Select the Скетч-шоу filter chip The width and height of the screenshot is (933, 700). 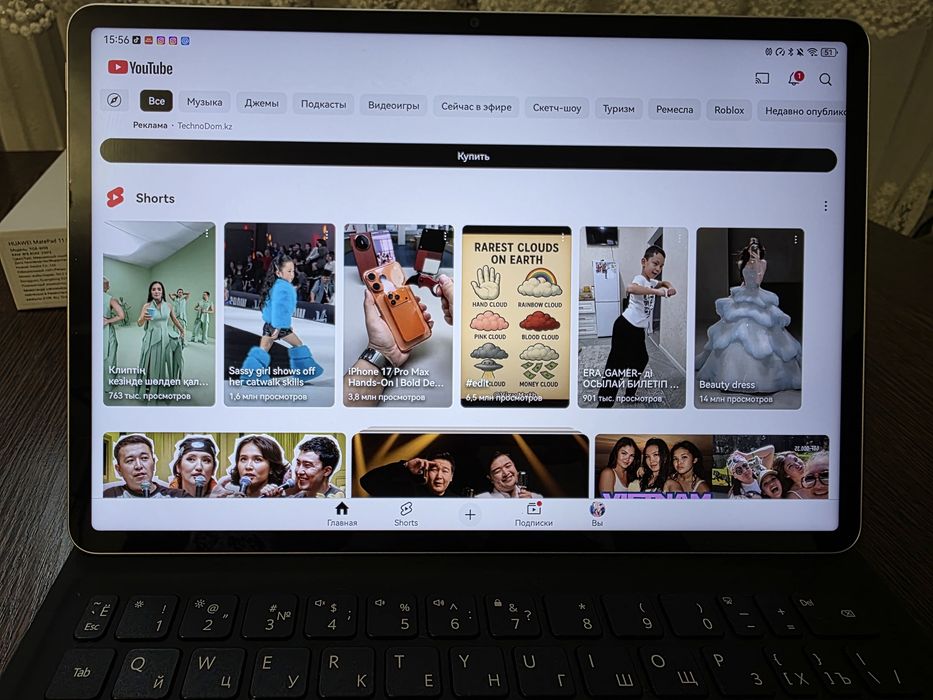[557, 108]
